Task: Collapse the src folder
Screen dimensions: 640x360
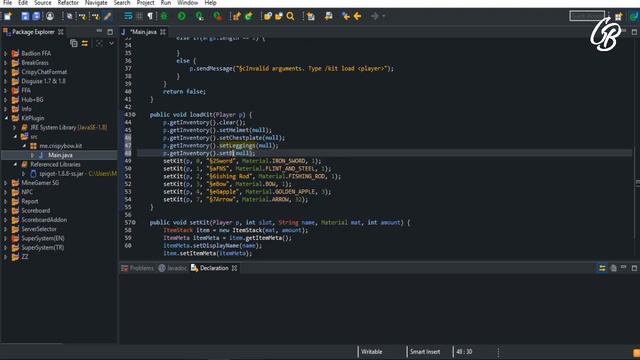Action: (x=15, y=137)
